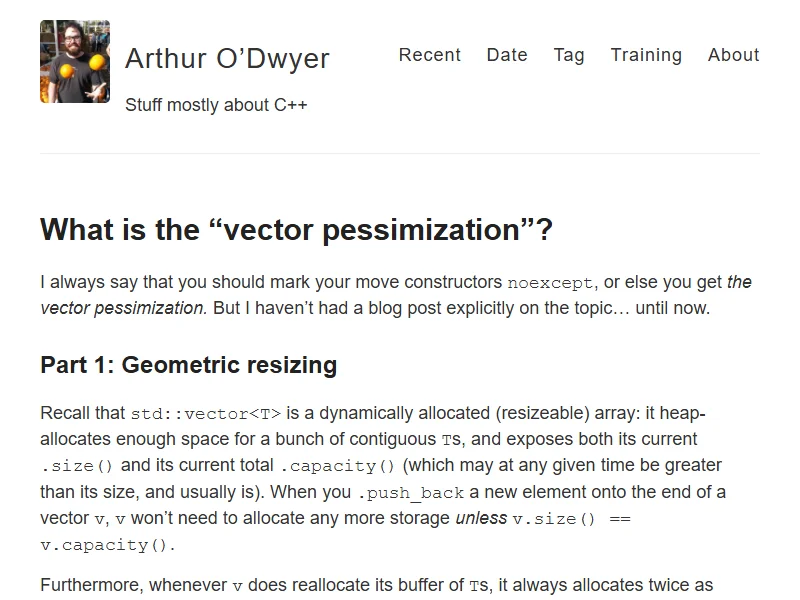Click the noexcept code keyword
The image size is (800, 600).
pos(550,283)
